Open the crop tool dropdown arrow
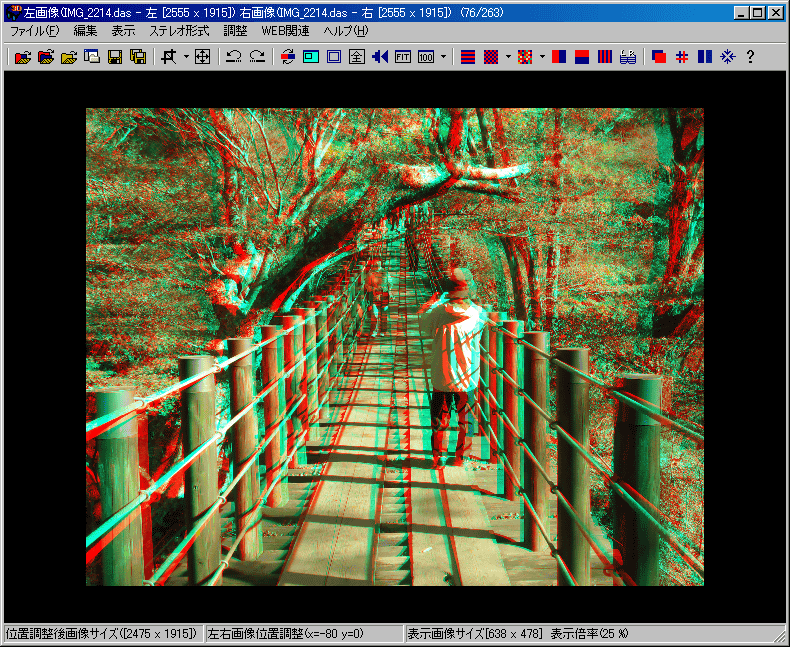 click(186, 57)
